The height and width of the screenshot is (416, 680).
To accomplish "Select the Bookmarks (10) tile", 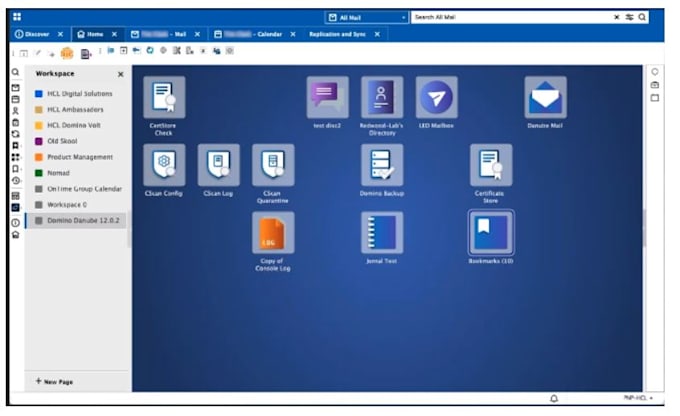I will point(491,233).
